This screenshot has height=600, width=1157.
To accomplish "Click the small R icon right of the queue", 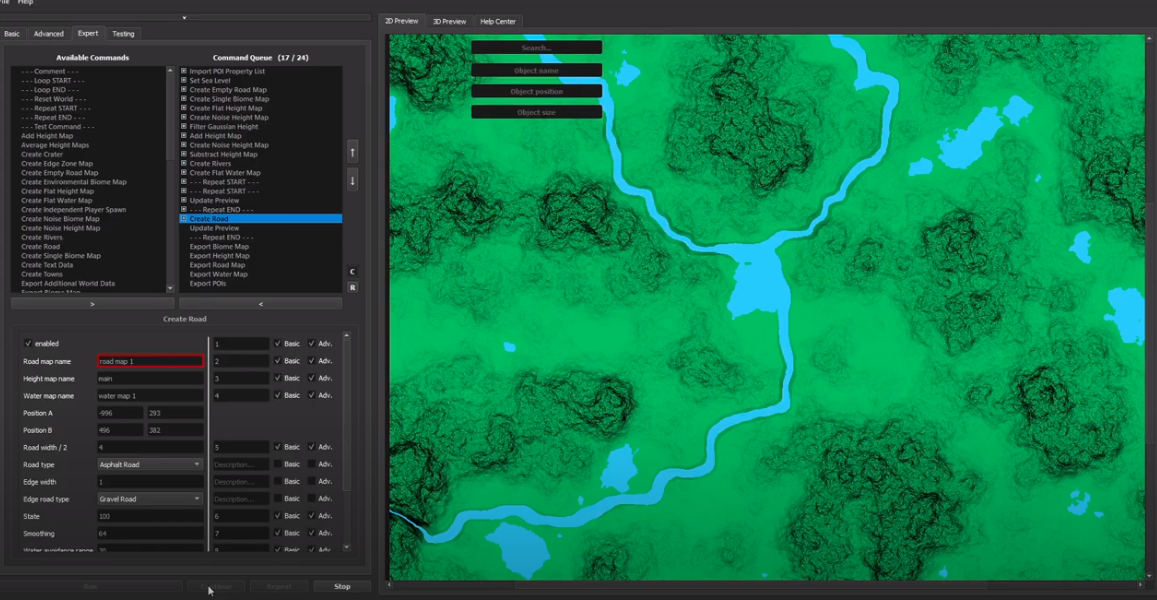I will pyautogui.click(x=352, y=288).
